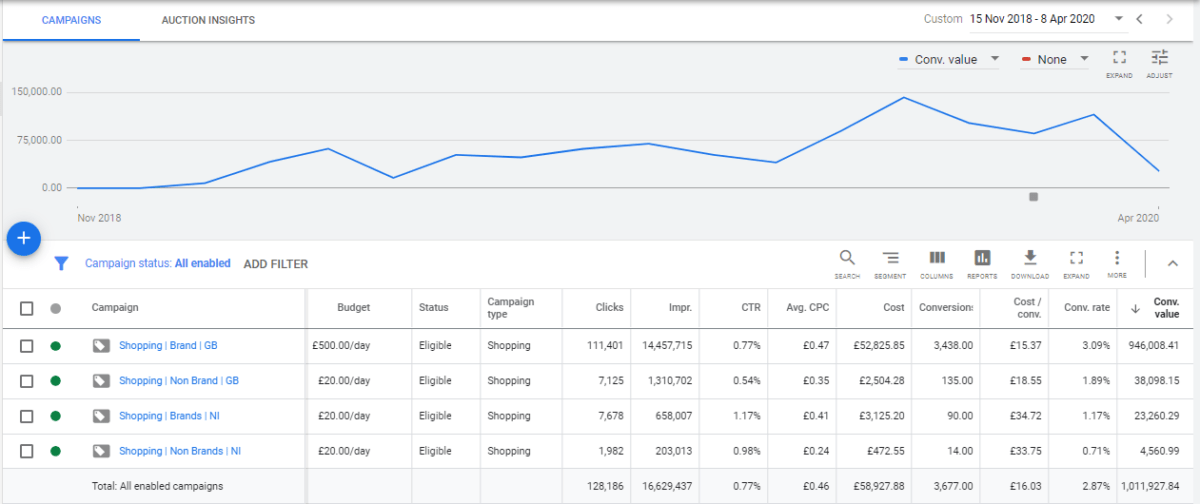
Task: Open the Conv. value metric dropdown
Action: click(x=949, y=59)
